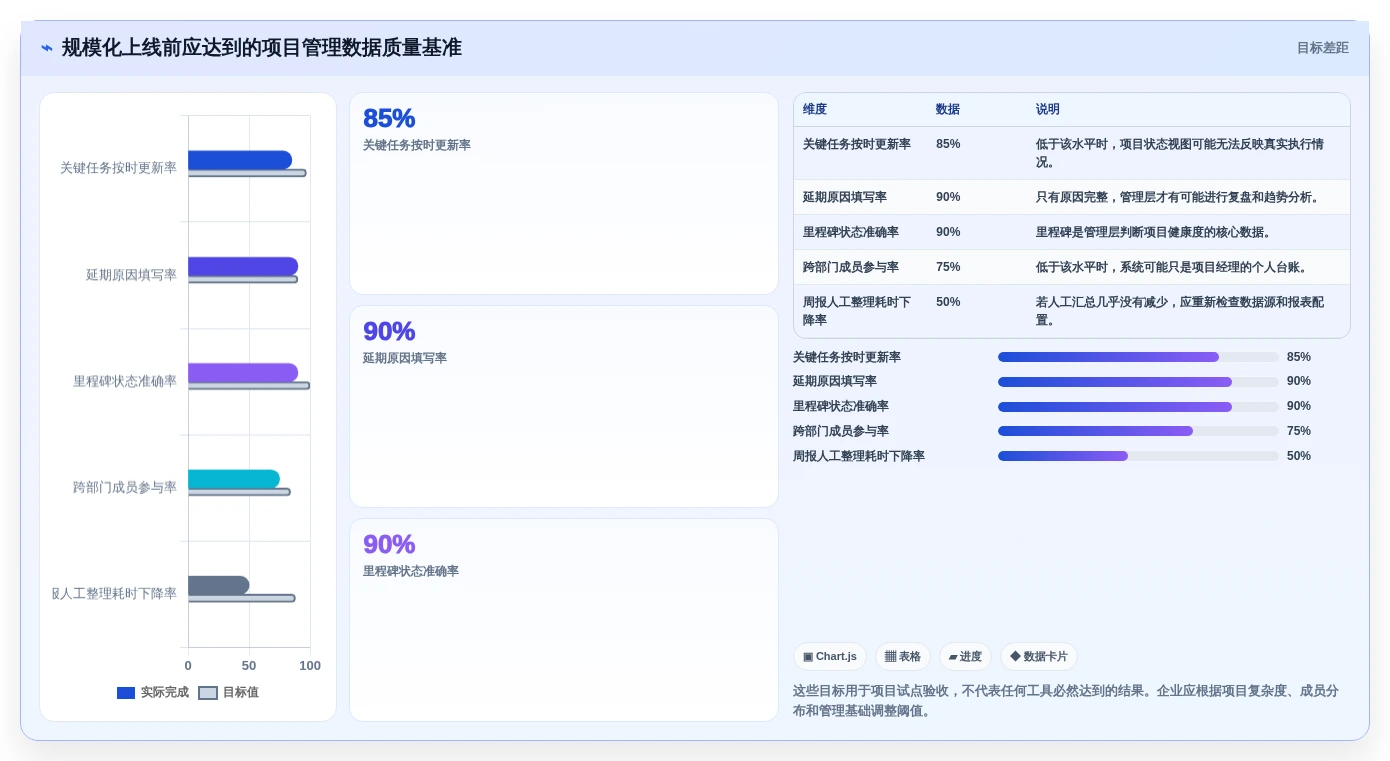Click the 数据 column header
Screen dimensions: 1390x761
click(x=947, y=110)
